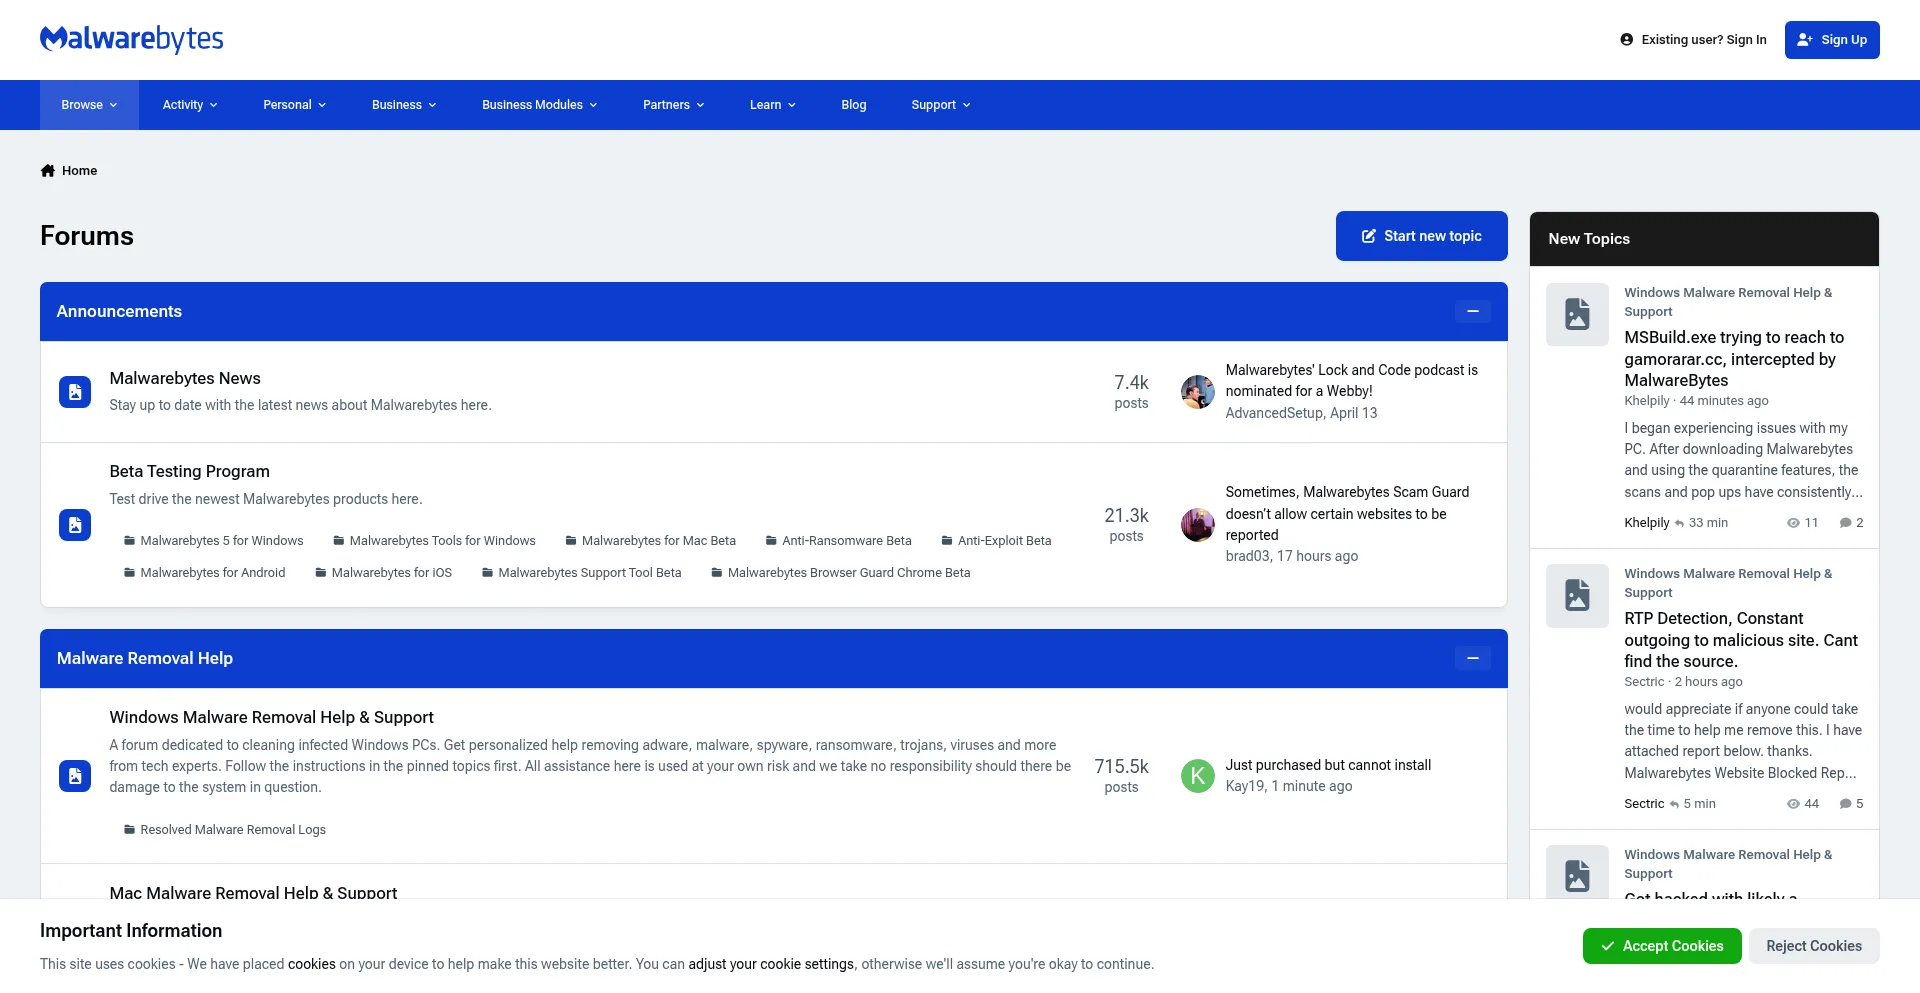Expand the Personal menu
The width and height of the screenshot is (1920, 993).
click(294, 105)
